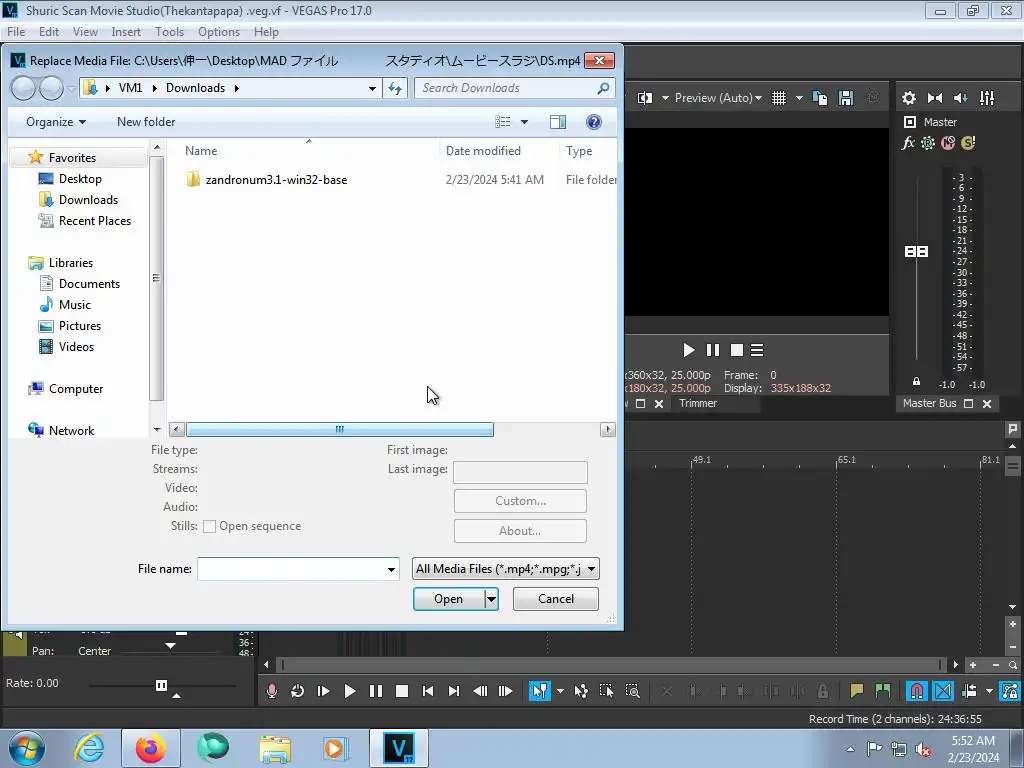Toggle the Master fader channel lock
Screen dimensions: 1024x768
[x=916, y=381]
